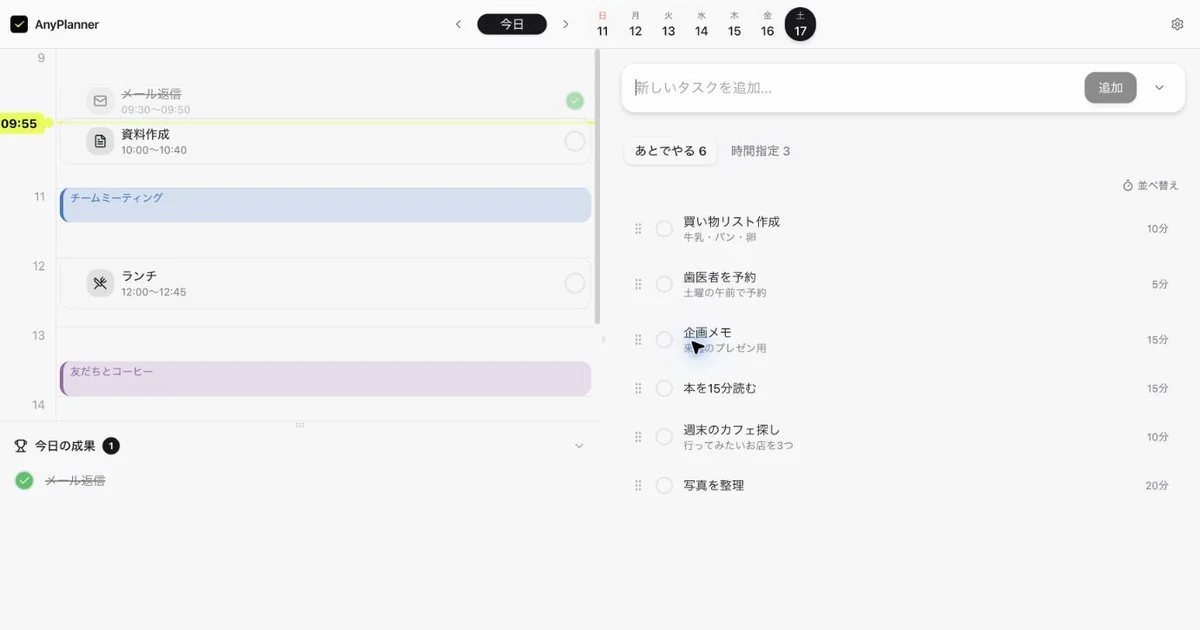Go to the next day with right arrow
Viewport: 1200px width, 630px height.
[x=566, y=24]
